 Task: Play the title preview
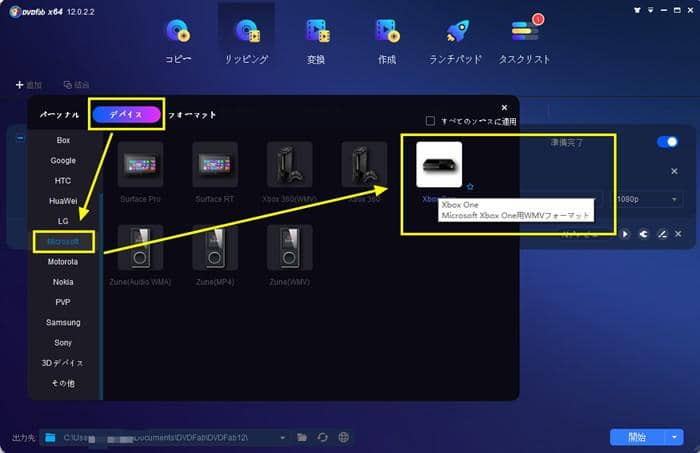click(x=625, y=234)
